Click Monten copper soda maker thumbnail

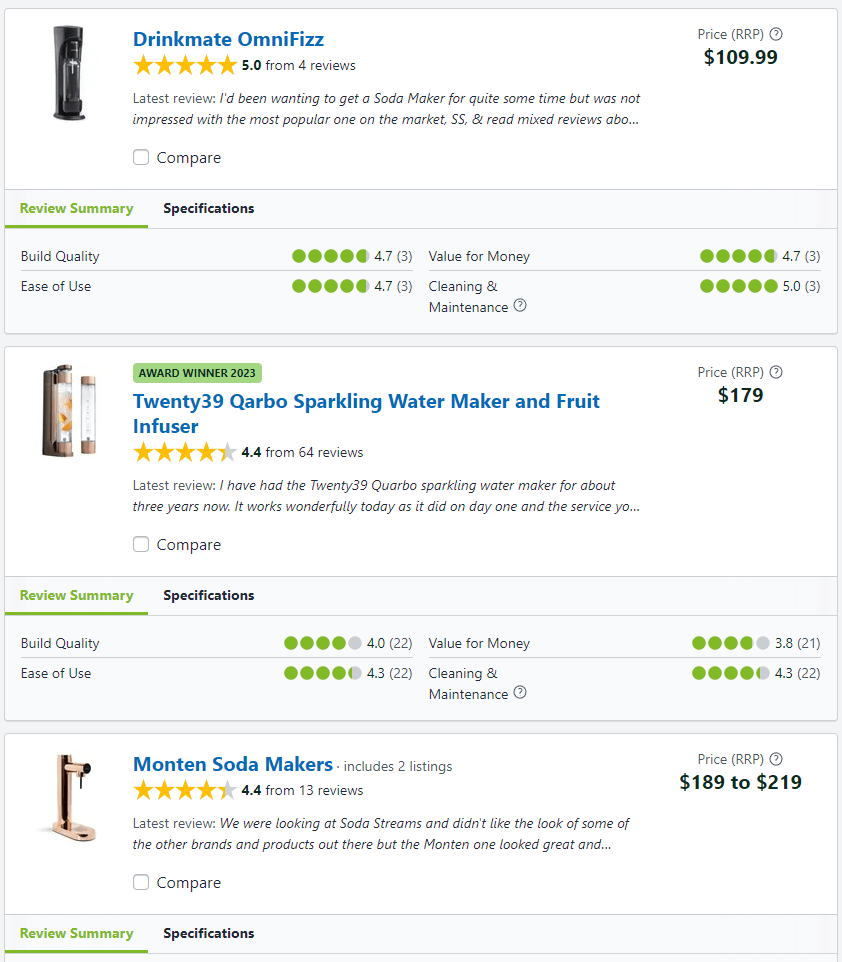point(65,796)
